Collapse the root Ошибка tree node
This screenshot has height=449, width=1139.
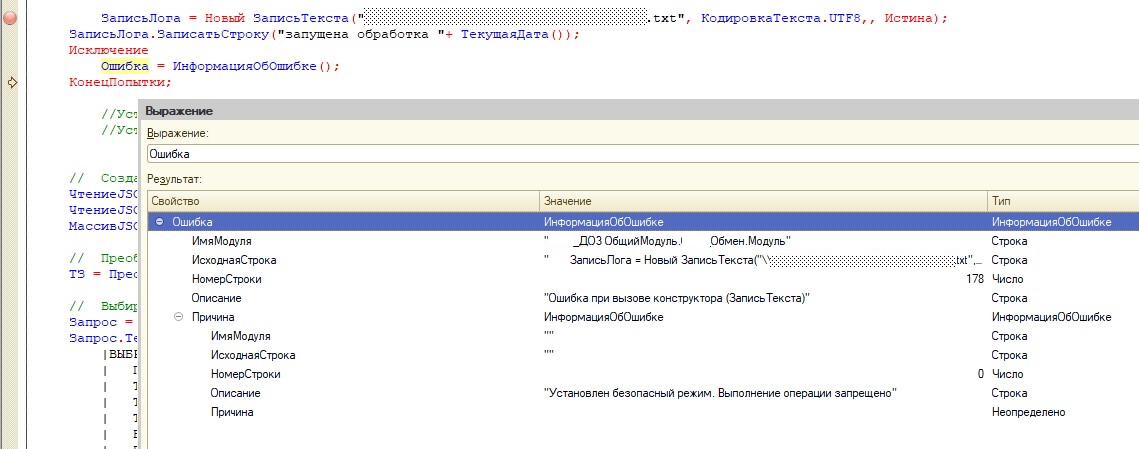160,222
